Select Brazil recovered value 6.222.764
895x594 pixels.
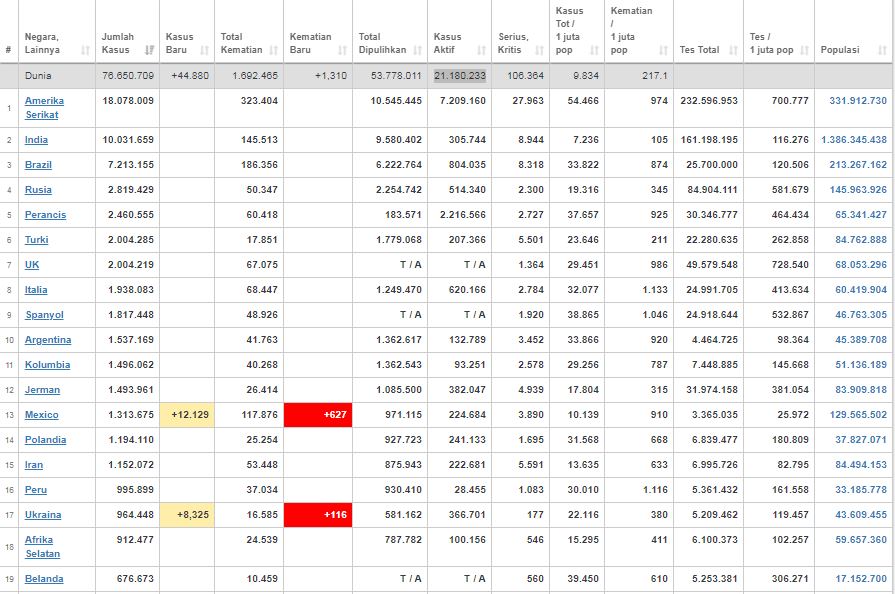click(398, 165)
